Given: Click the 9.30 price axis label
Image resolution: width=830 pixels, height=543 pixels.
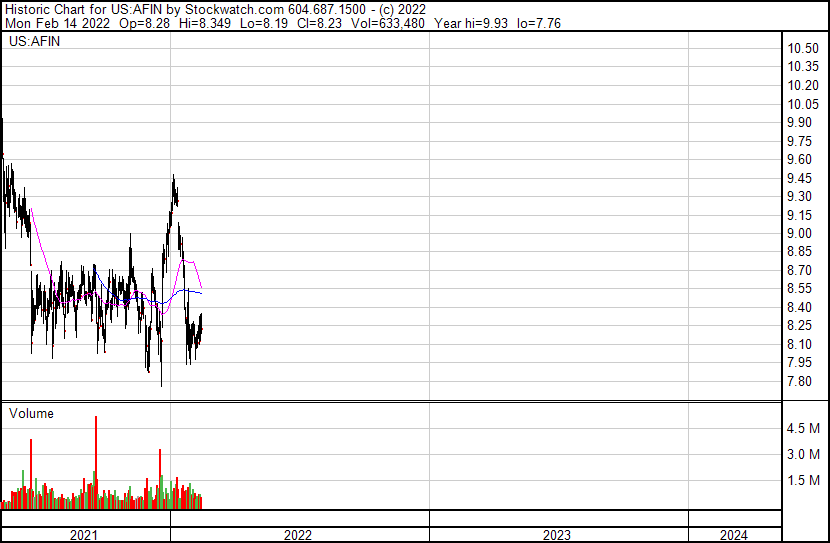Looking at the screenshot, I should pos(799,196).
